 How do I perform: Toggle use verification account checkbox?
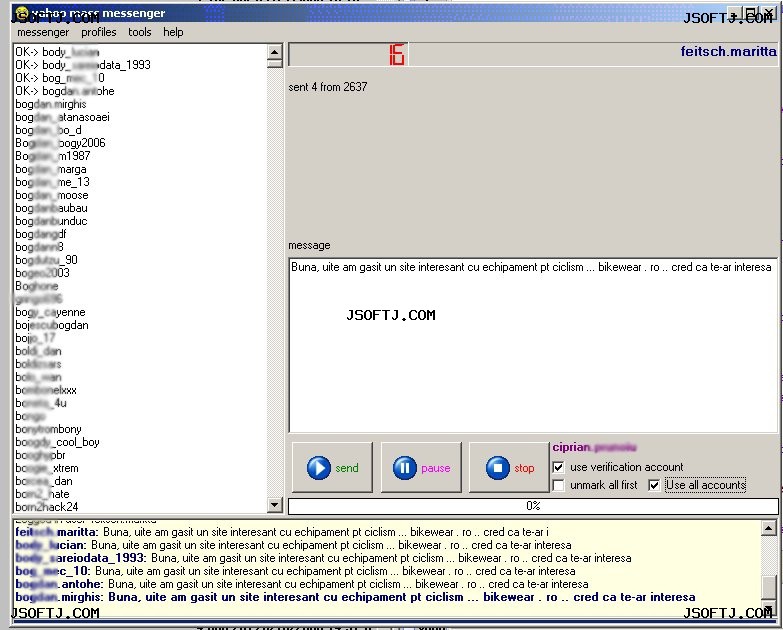pos(558,467)
